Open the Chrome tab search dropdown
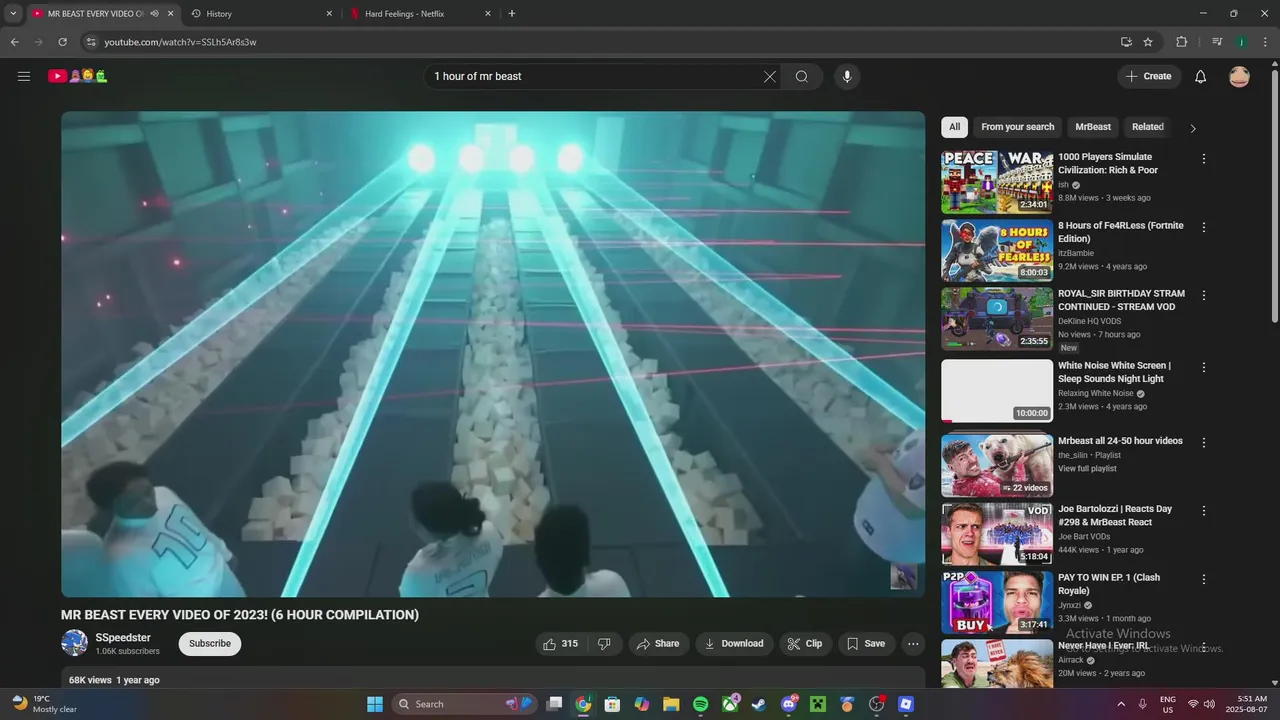The height and width of the screenshot is (720, 1280). click(13, 14)
